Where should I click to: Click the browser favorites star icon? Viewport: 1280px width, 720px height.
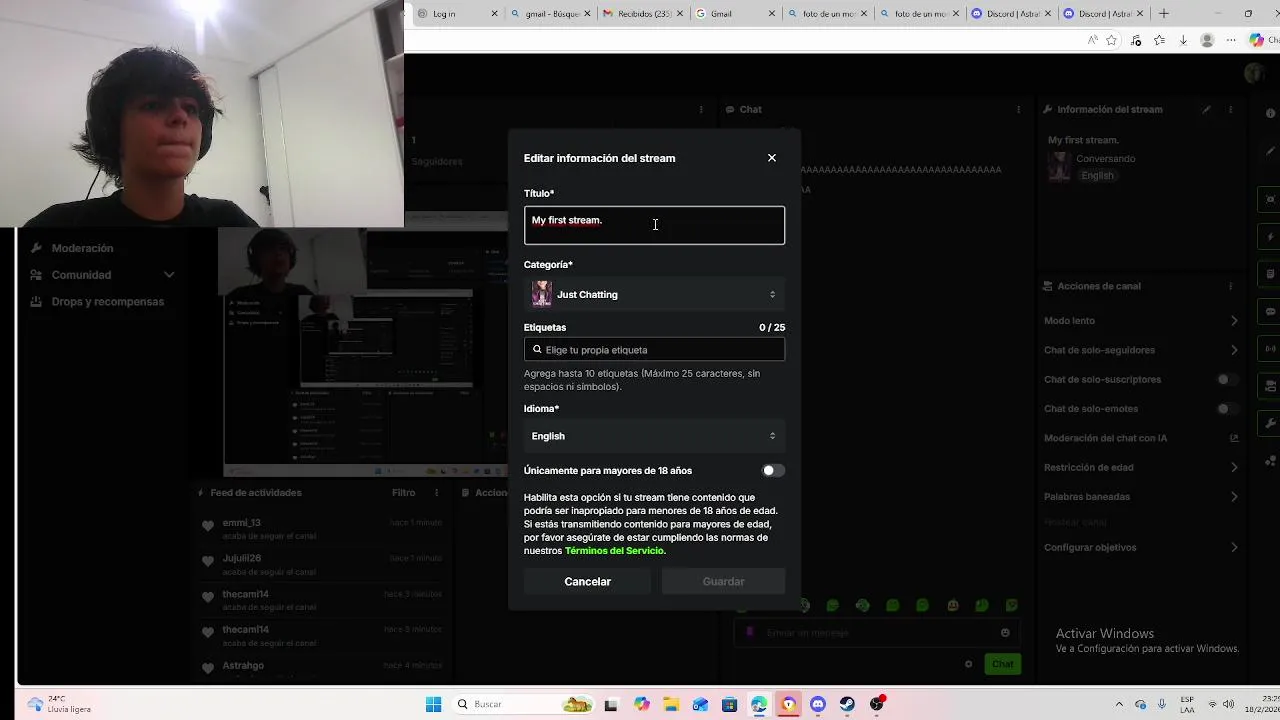pos(1159,41)
